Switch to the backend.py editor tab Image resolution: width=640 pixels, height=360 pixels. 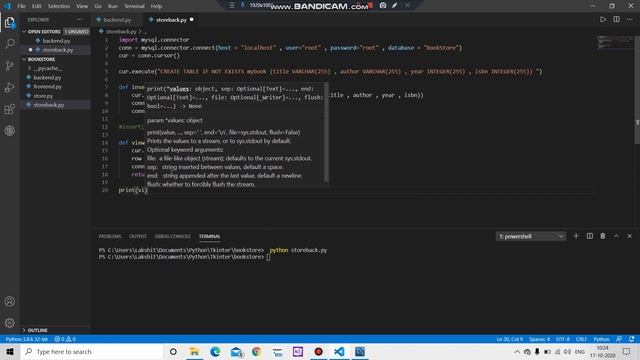[x=116, y=20]
